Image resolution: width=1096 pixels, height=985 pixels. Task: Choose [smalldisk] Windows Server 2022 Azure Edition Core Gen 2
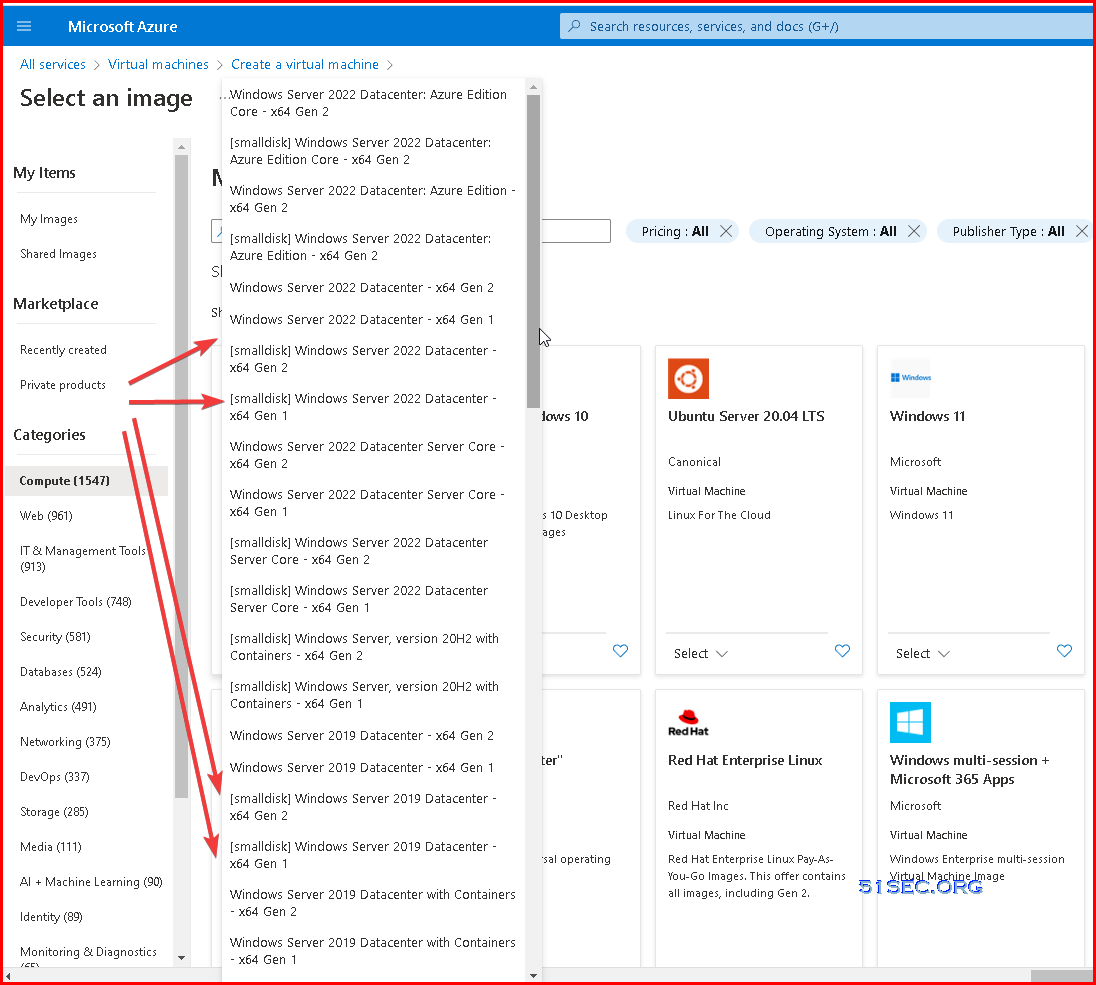(x=374, y=151)
